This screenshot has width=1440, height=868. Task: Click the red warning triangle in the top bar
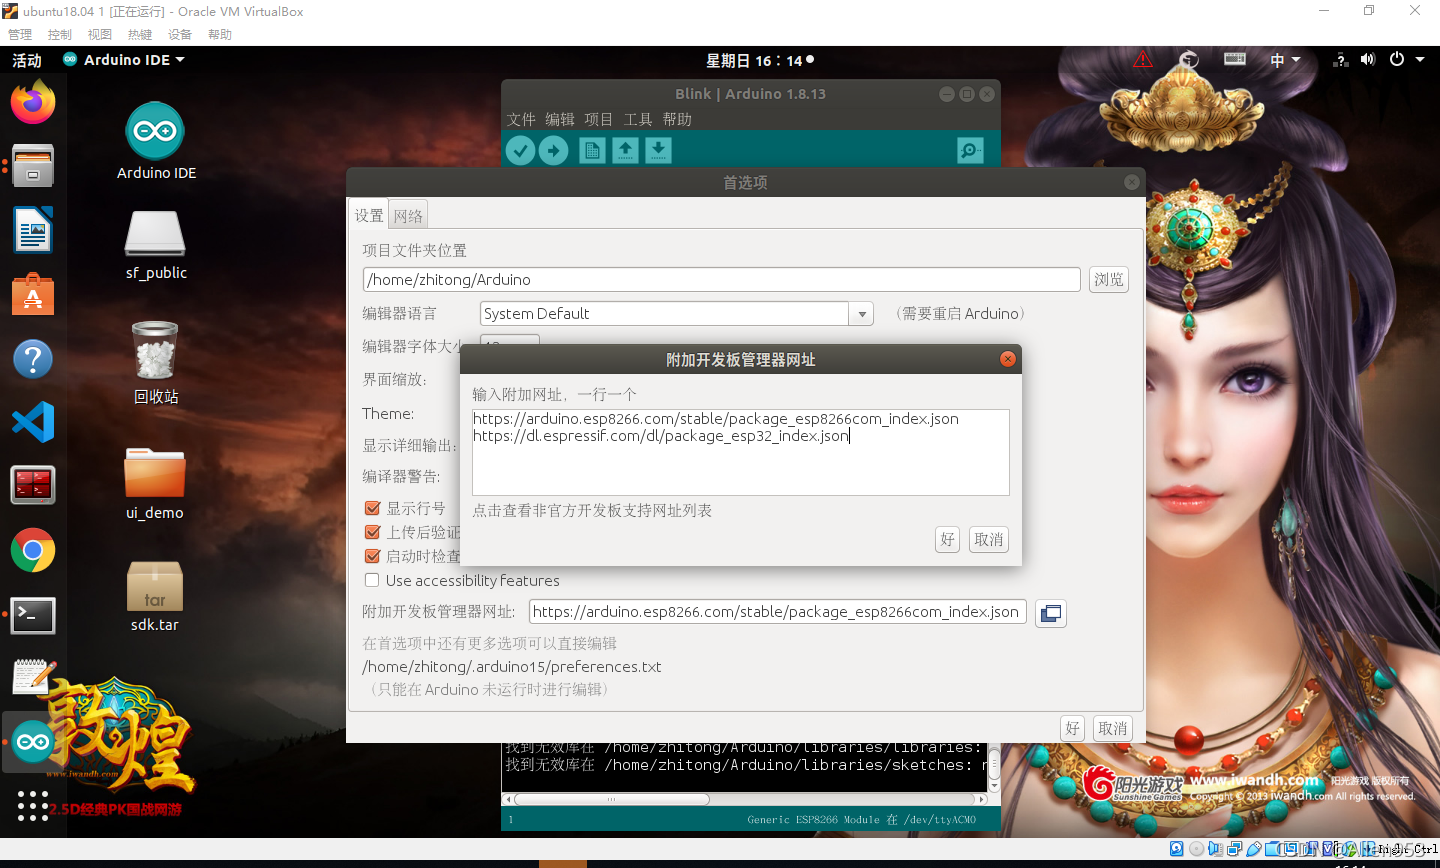(1143, 60)
